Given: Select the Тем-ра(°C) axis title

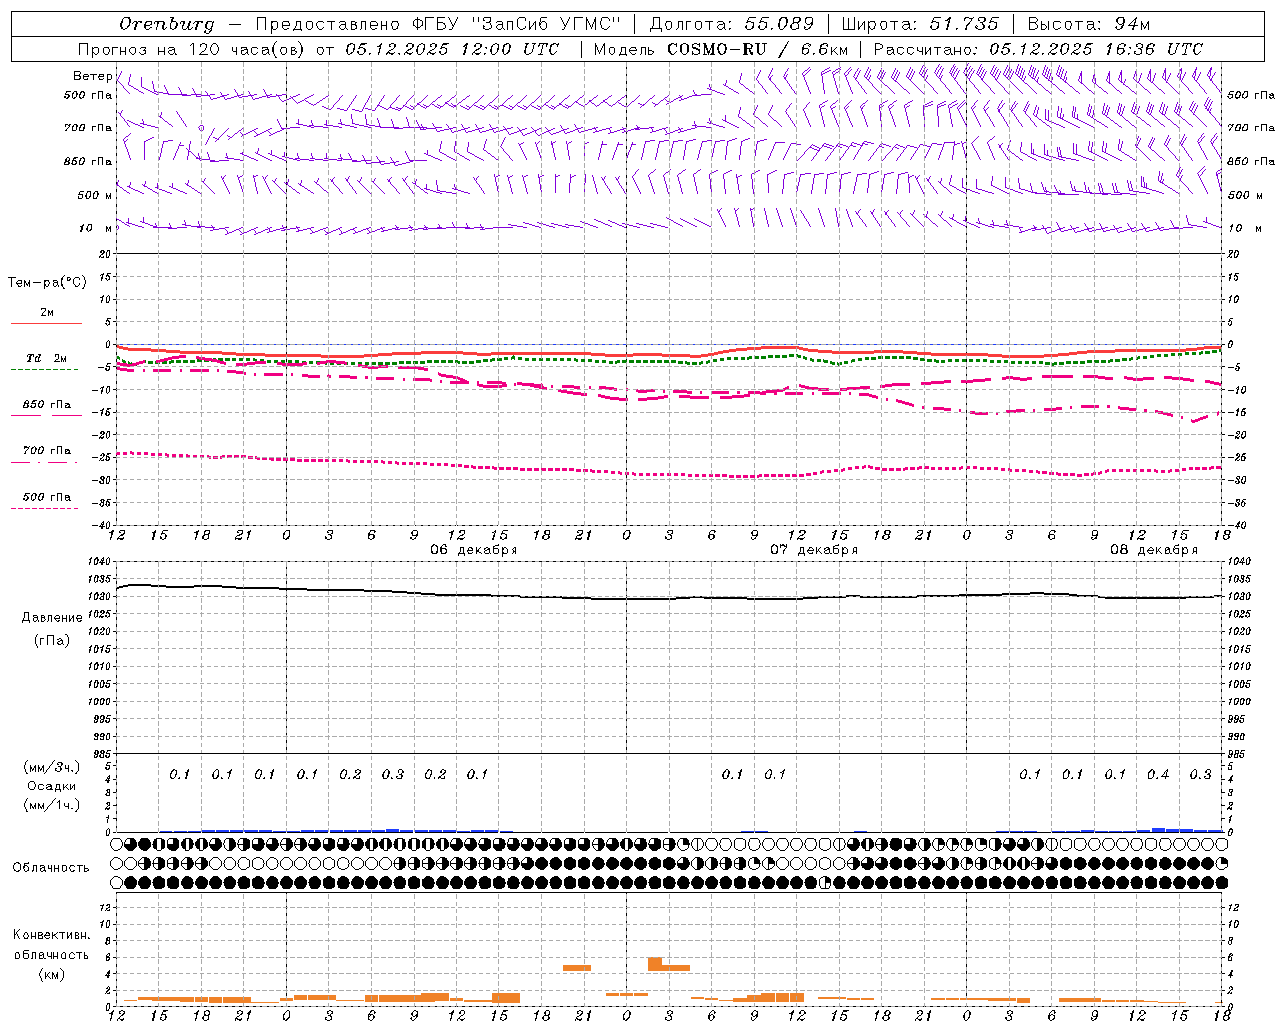Looking at the screenshot, I should 47,283.
